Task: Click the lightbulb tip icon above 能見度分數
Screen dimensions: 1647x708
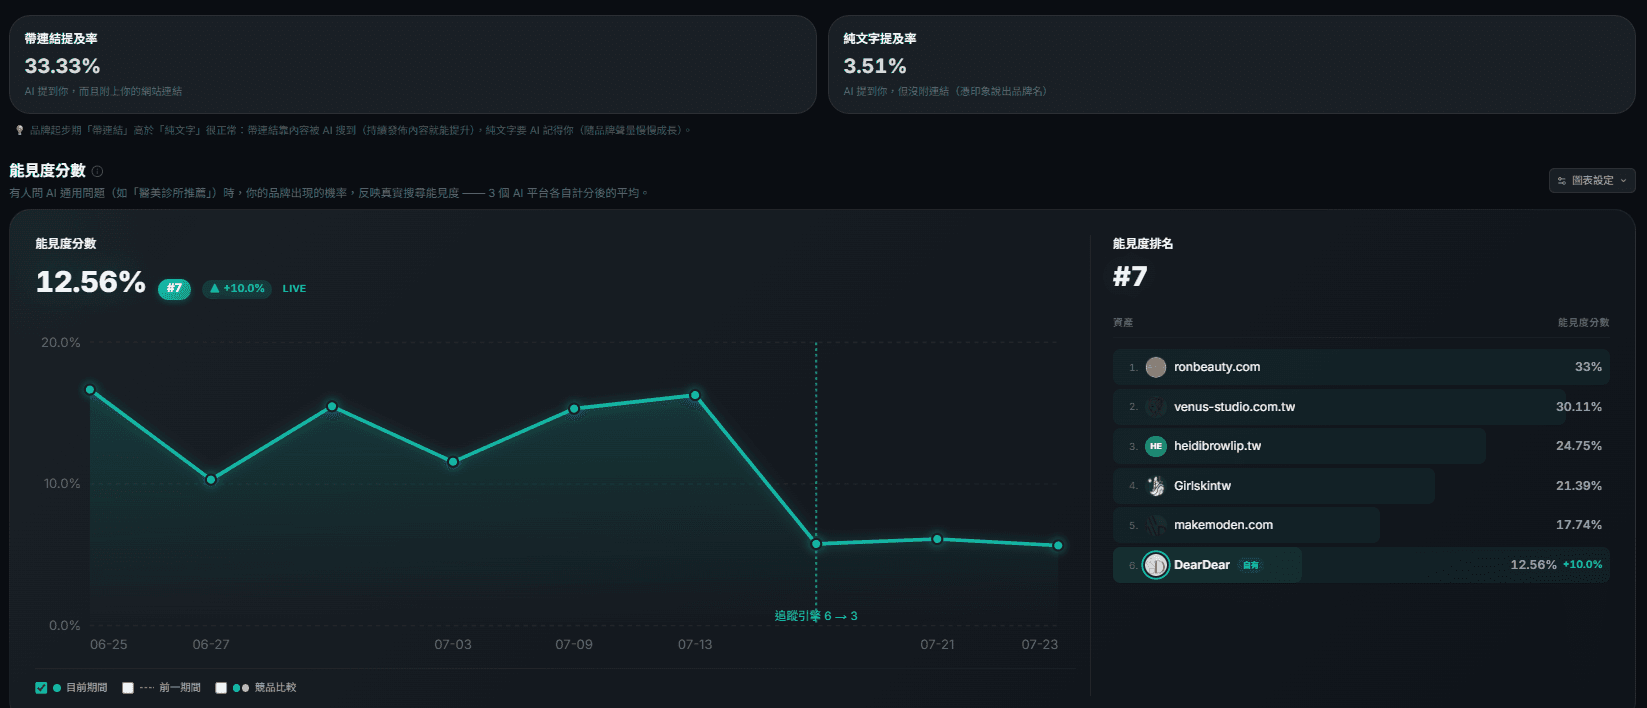Action: click(19, 130)
